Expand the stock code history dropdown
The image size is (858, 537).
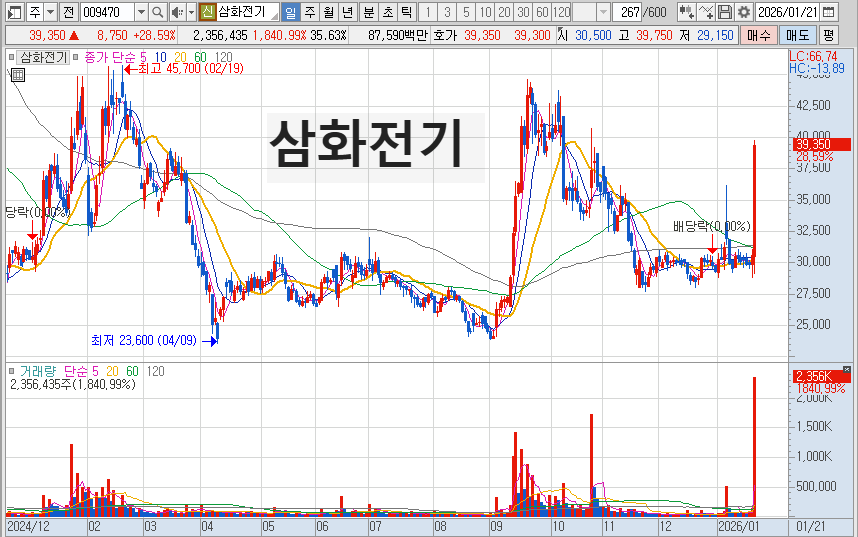[x=141, y=11]
